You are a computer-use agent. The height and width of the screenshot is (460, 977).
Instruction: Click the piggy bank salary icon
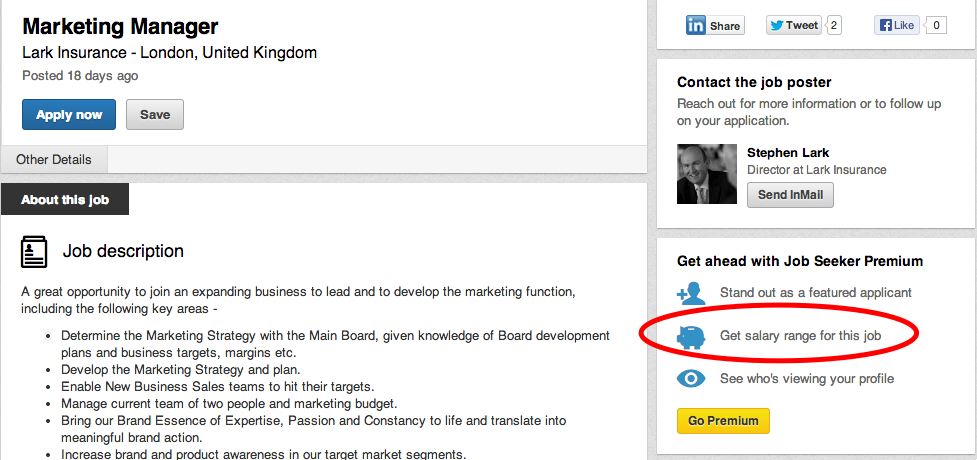click(691, 336)
